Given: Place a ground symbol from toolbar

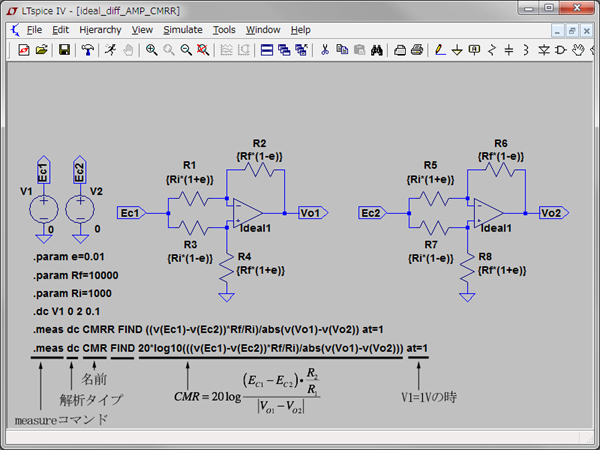Looking at the screenshot, I should (x=454, y=49).
